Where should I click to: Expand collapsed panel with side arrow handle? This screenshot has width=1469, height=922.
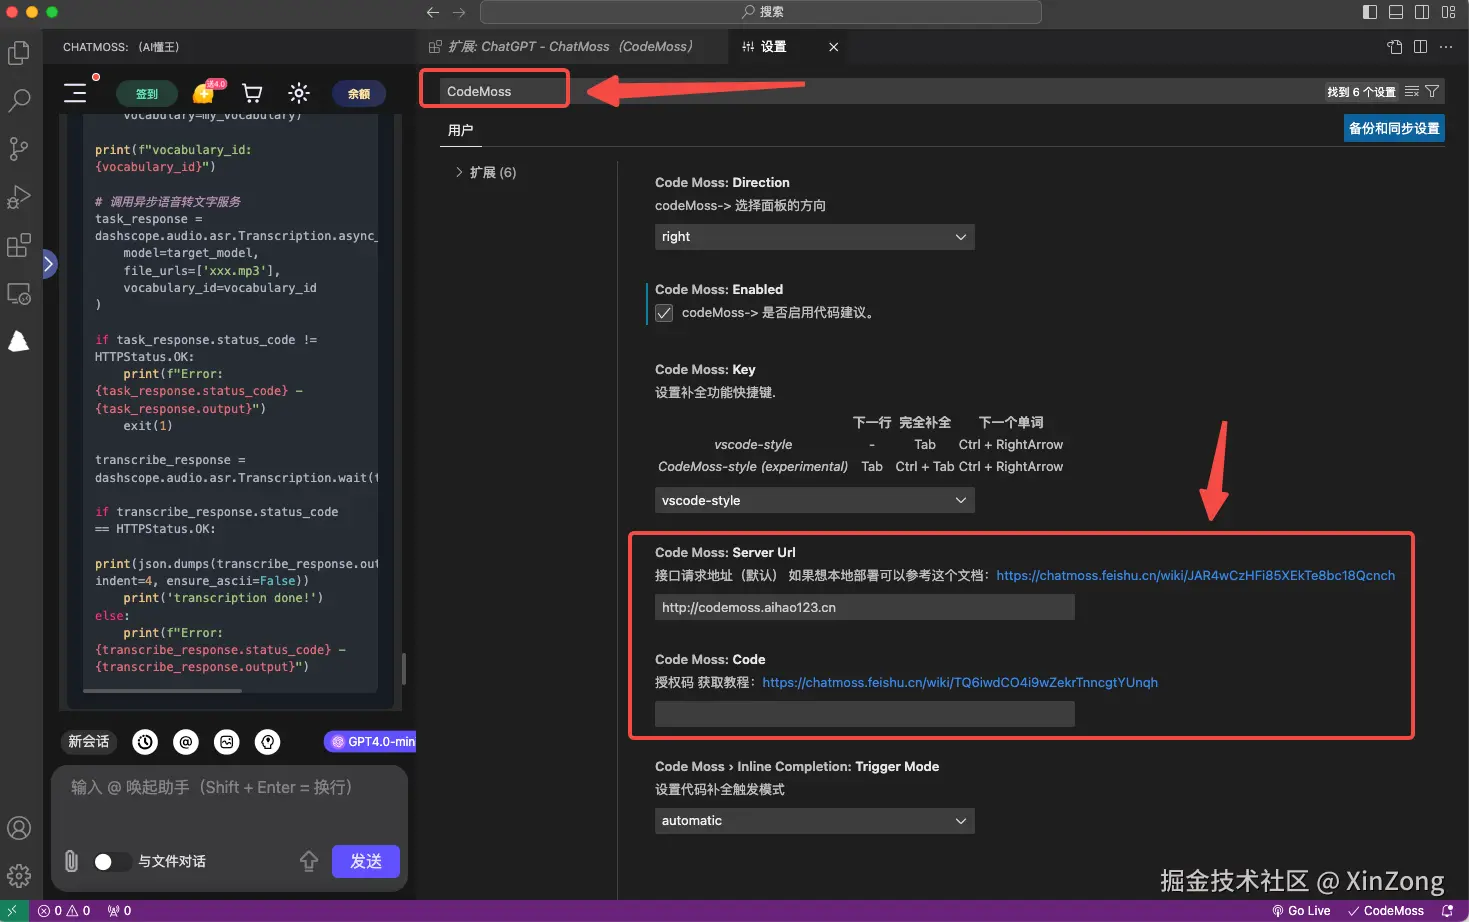[x=49, y=264]
